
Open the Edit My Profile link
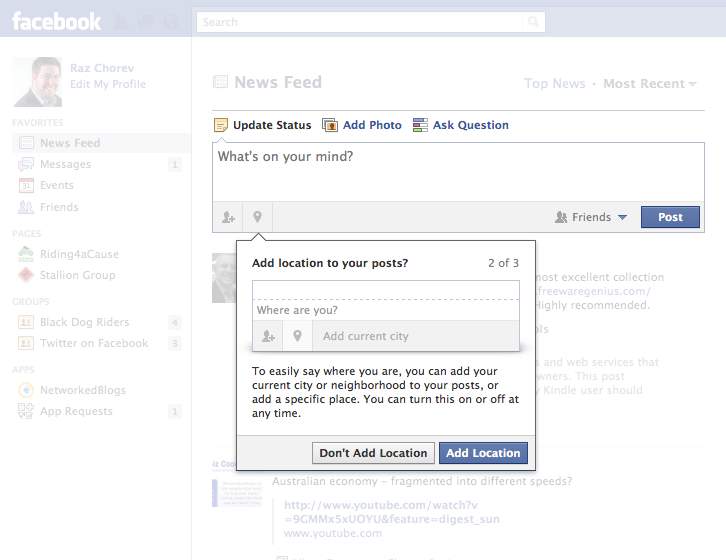pyautogui.click(x=108, y=84)
